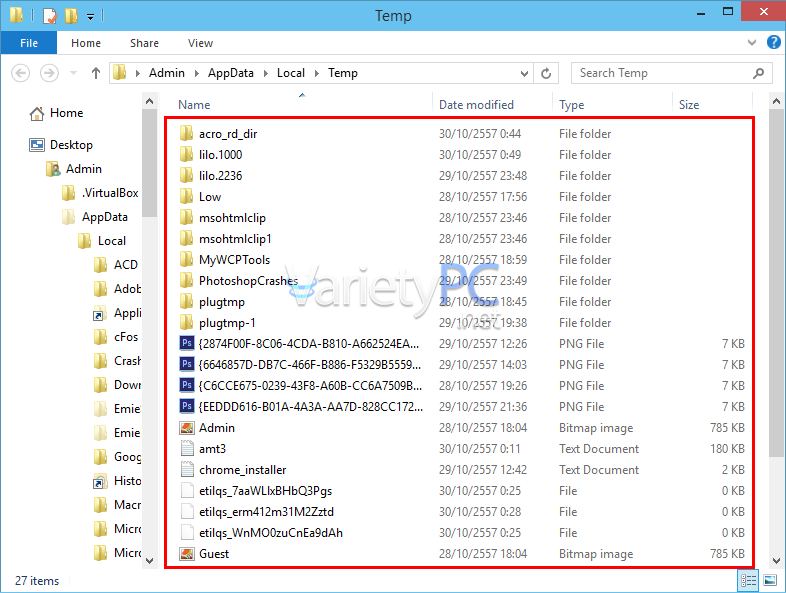Select the msohtmlclip folder

pyautogui.click(x=222, y=218)
